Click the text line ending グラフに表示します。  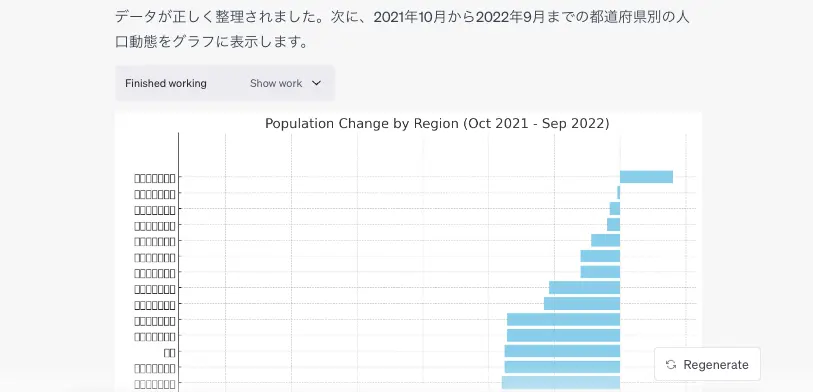click(212, 41)
